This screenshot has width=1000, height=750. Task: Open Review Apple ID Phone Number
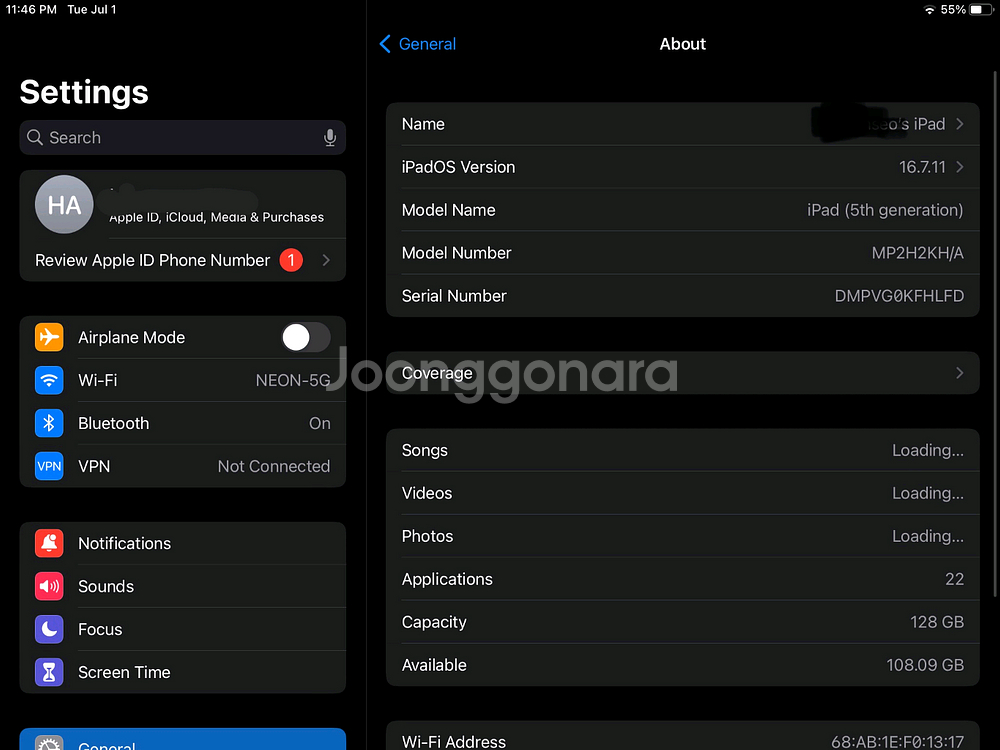(x=183, y=260)
